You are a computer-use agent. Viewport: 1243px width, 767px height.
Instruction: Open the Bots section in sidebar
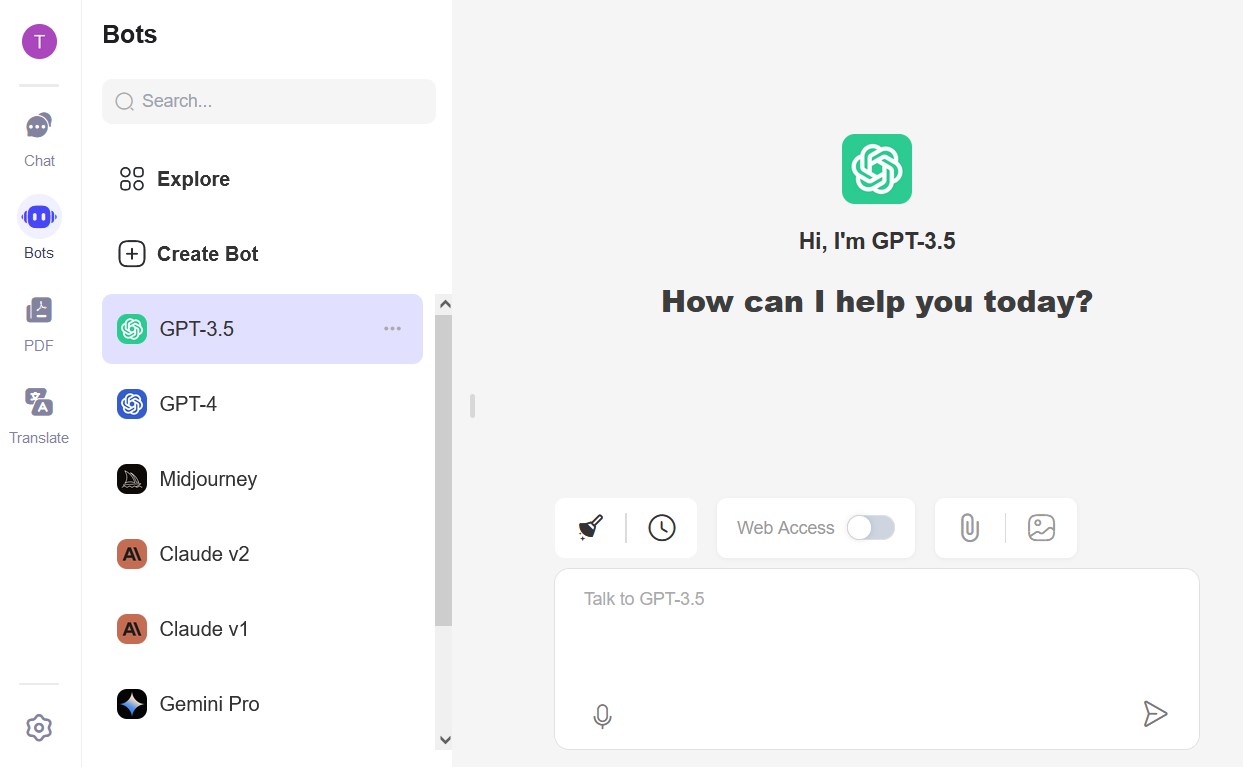coord(39,228)
